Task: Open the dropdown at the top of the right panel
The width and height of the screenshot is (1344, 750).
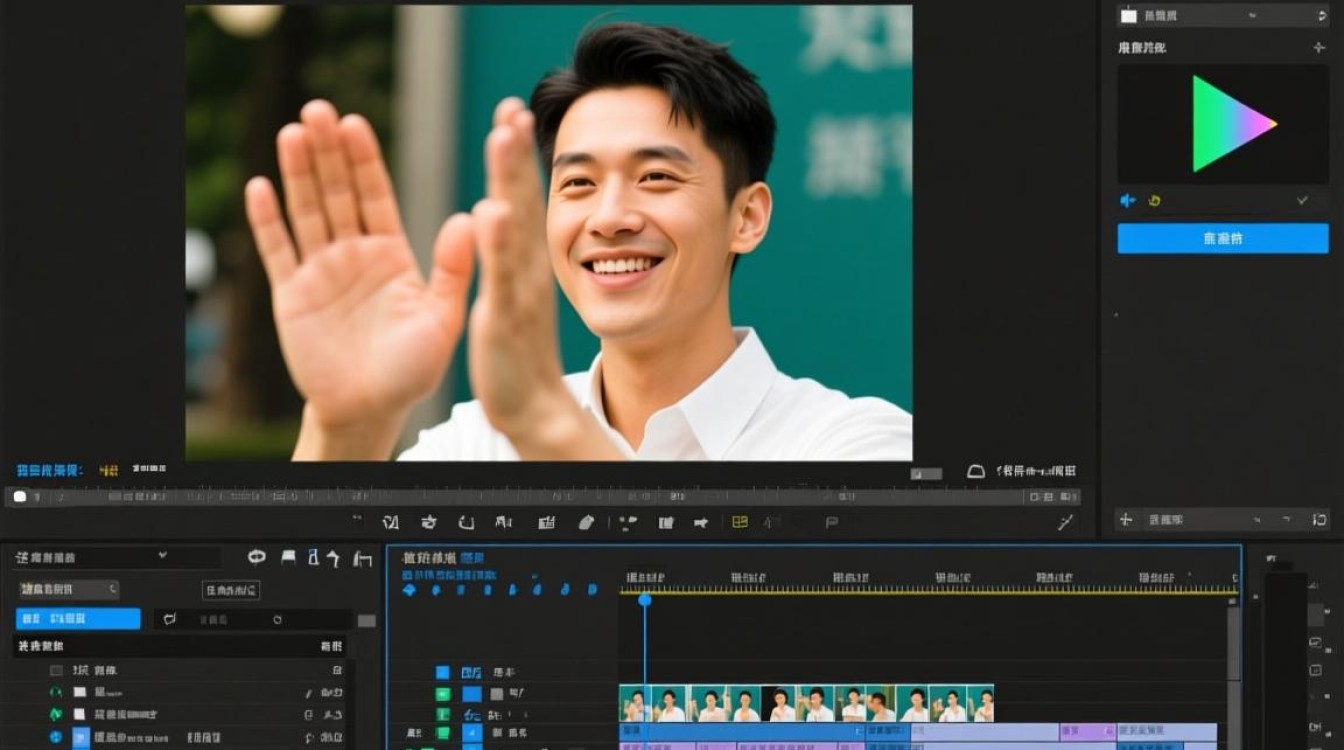Action: click(x=1223, y=15)
